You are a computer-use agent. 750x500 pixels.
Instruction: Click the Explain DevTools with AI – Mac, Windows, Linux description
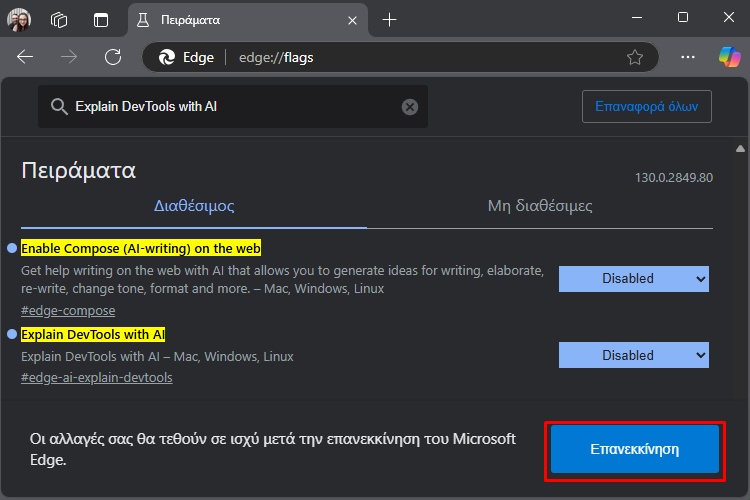click(157, 356)
